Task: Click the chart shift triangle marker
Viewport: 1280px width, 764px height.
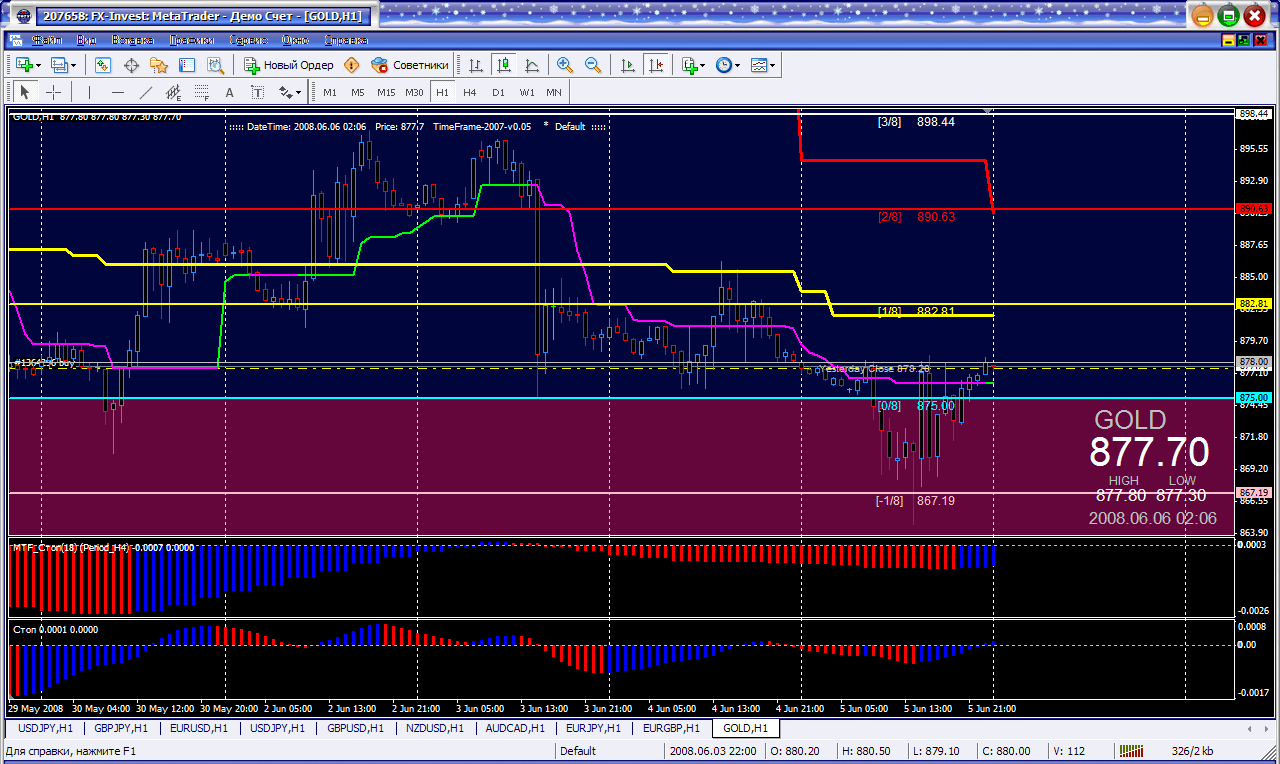Action: pyautogui.click(x=989, y=110)
